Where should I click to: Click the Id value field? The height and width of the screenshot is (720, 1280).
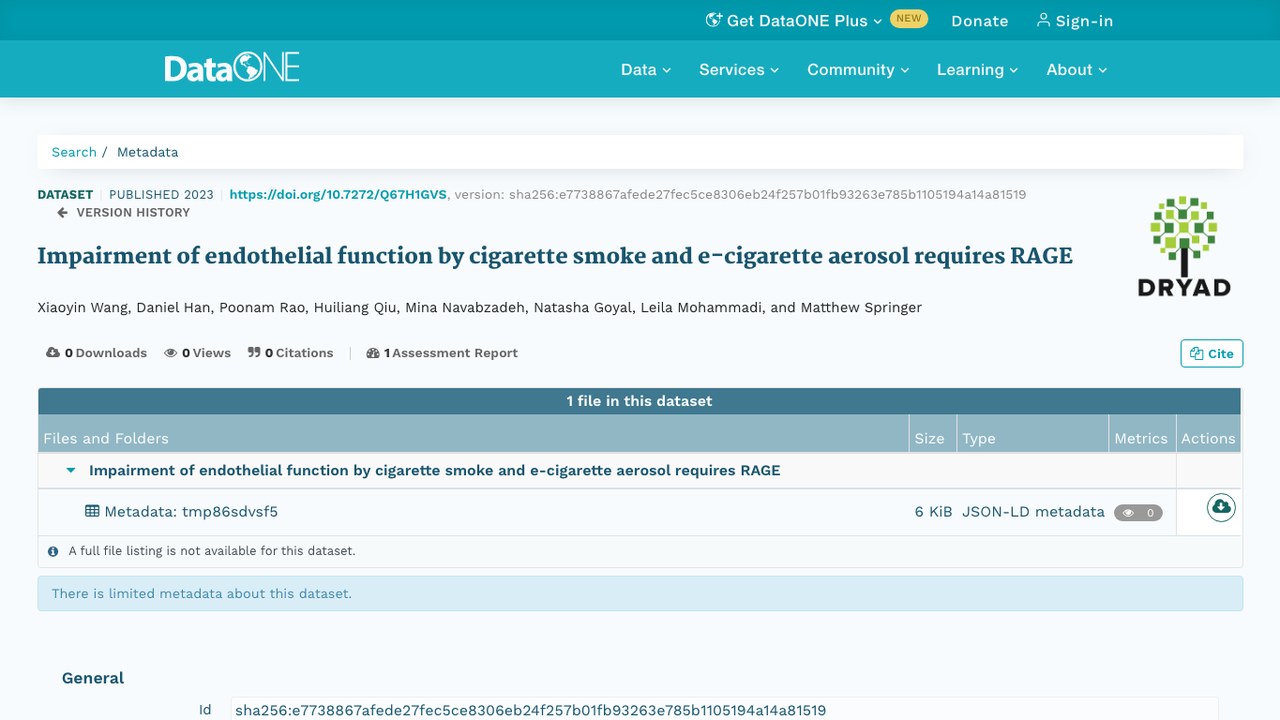[724, 710]
